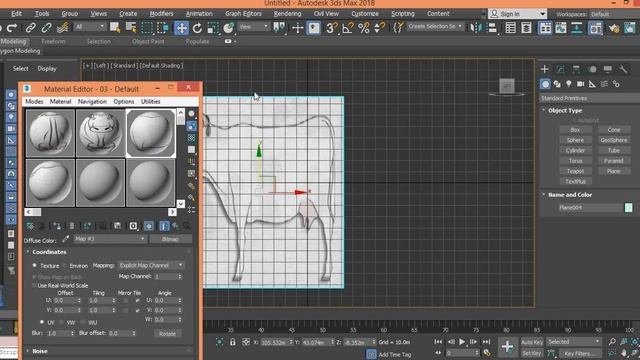Click the Set Key button
The height and width of the screenshot is (360, 640).
(532, 353)
